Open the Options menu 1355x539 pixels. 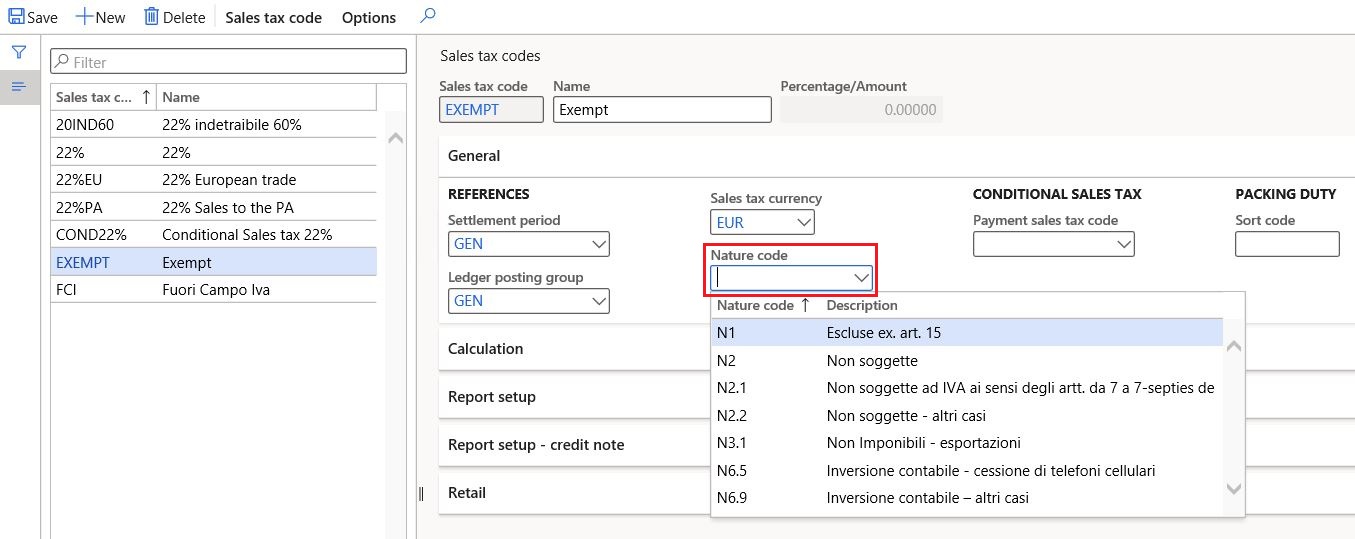coord(368,17)
